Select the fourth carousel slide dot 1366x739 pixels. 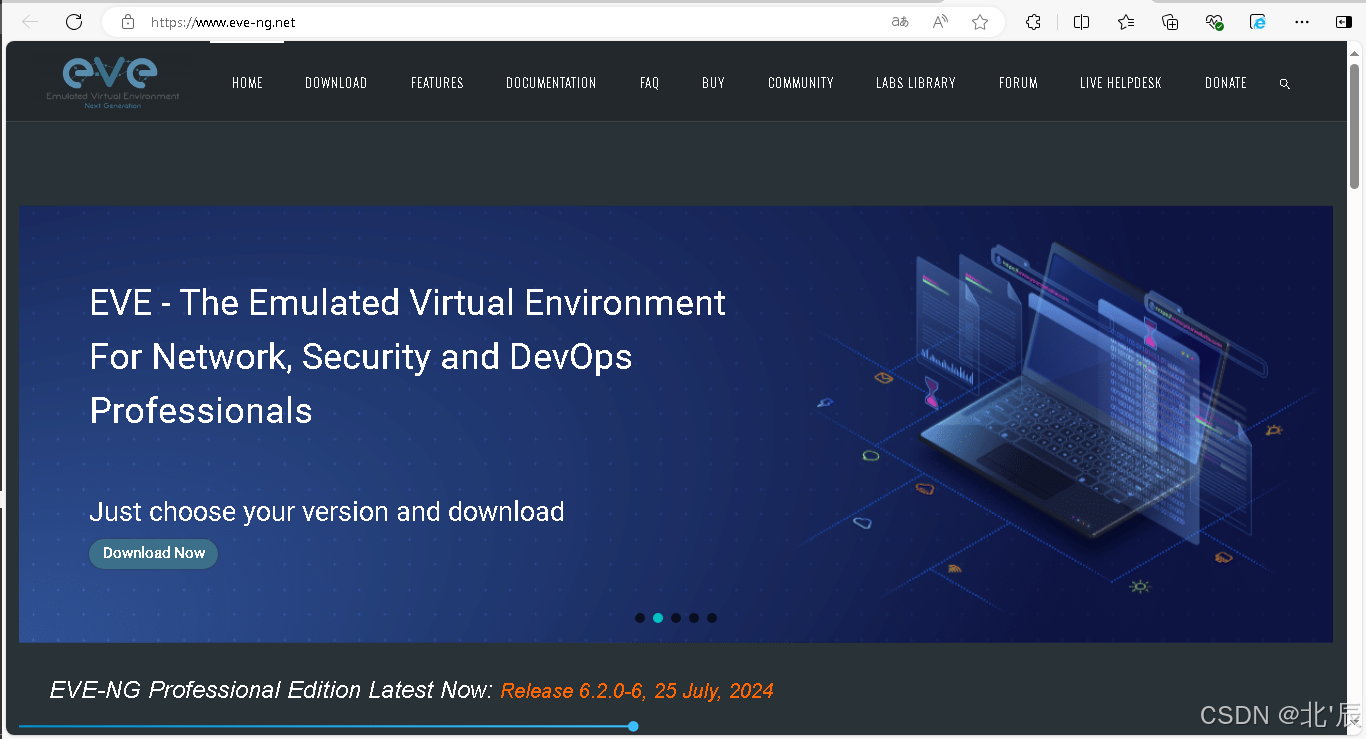pos(694,618)
